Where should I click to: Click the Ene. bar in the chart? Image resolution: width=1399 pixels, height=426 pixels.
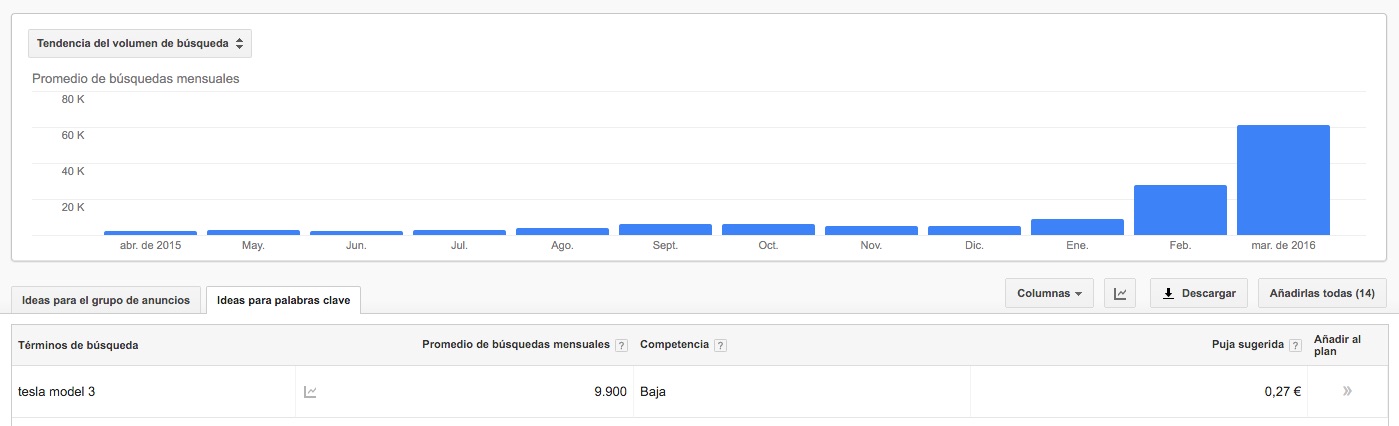point(1077,227)
